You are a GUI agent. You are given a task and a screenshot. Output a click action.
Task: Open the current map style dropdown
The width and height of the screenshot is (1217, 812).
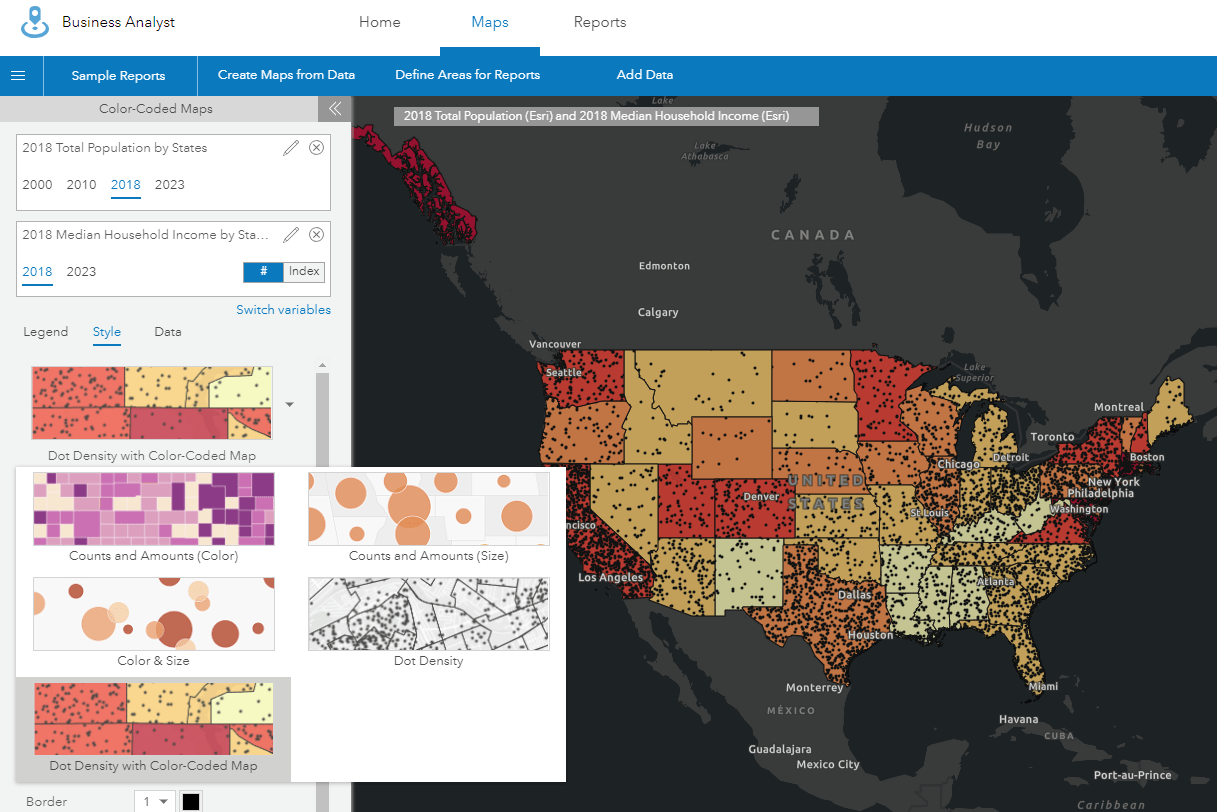(290, 403)
